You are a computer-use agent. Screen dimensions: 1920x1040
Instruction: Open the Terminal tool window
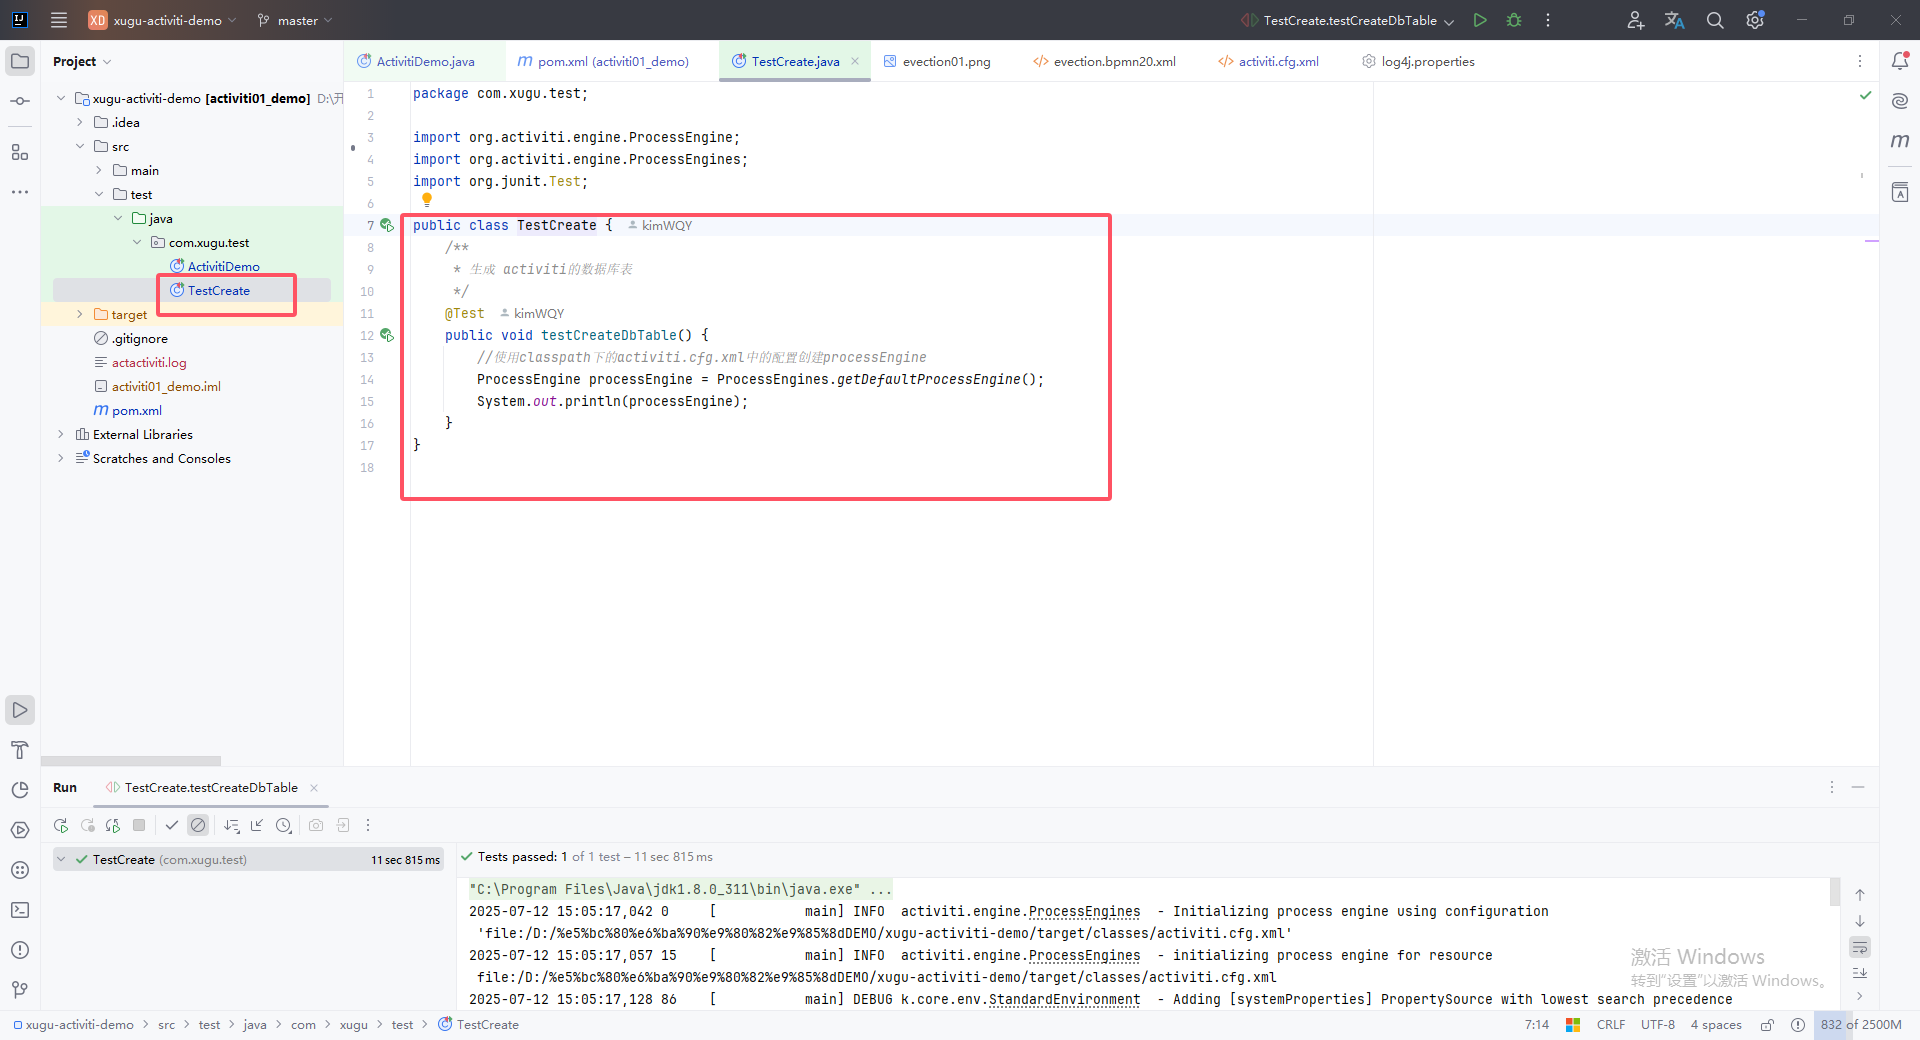(20, 910)
